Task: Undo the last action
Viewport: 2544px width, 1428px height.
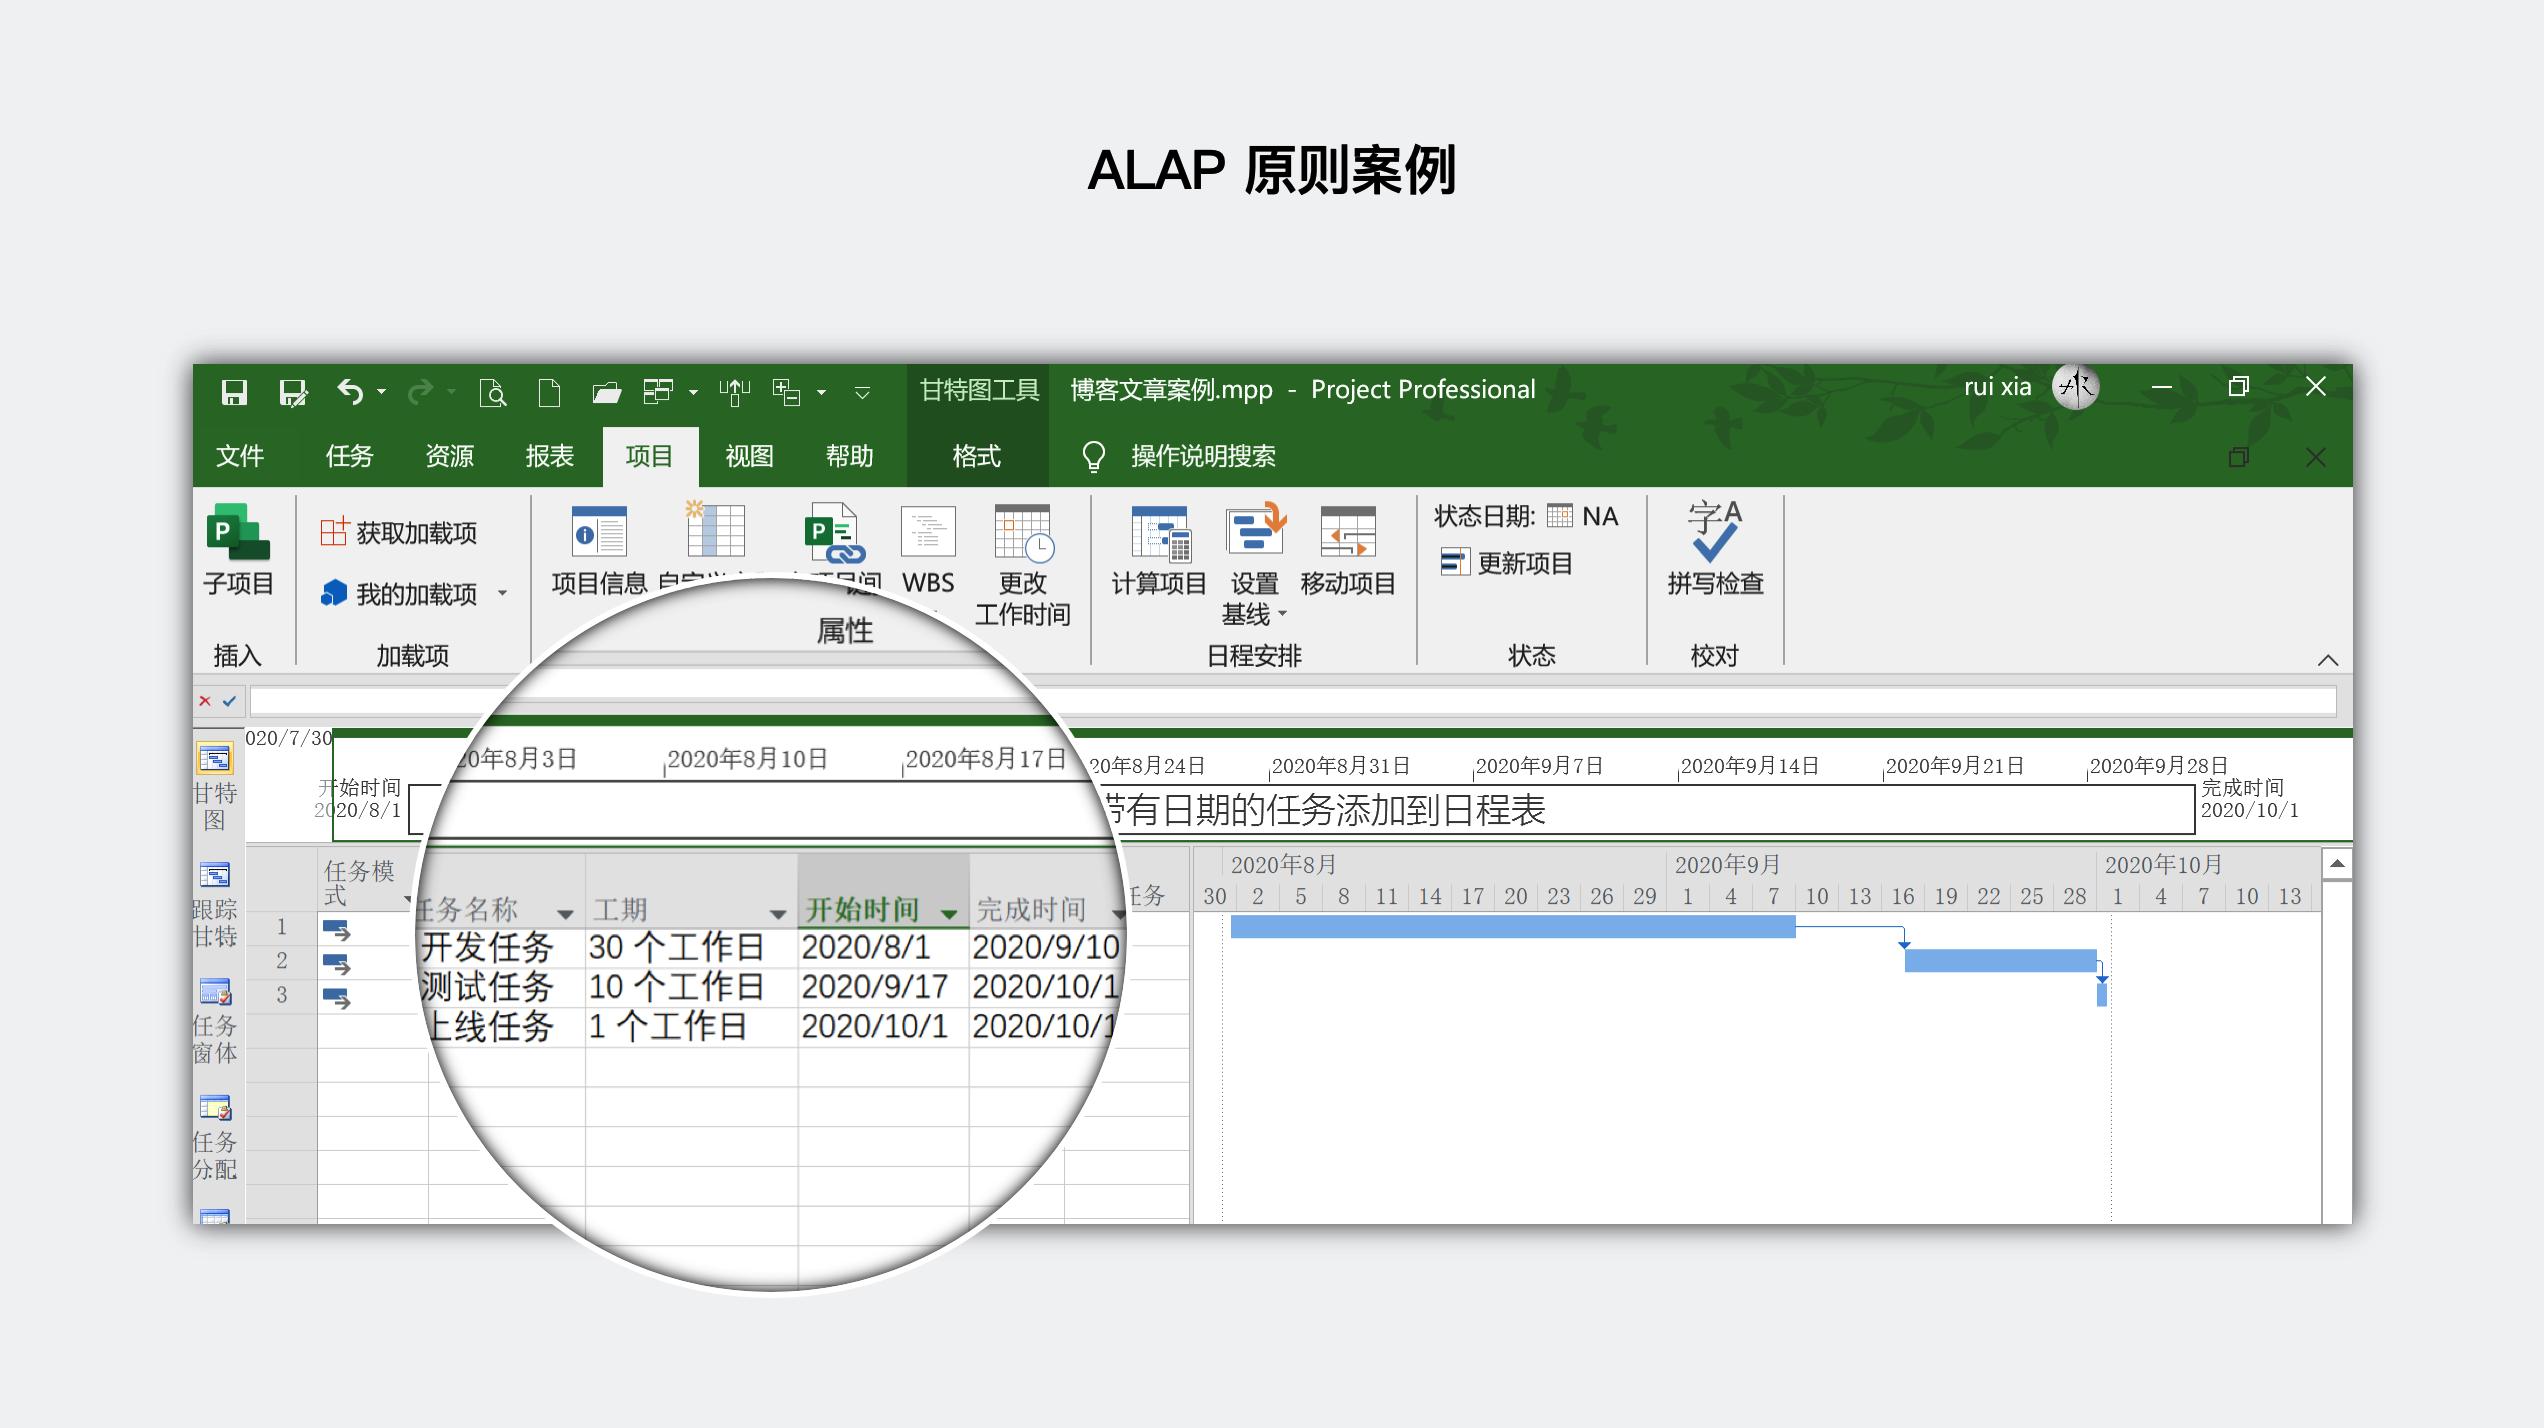Action: pos(350,391)
